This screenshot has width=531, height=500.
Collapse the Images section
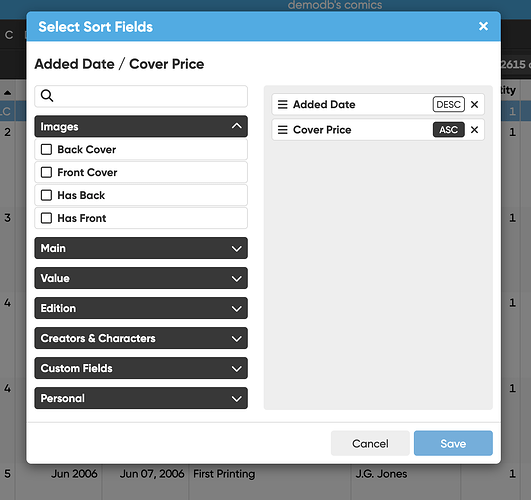point(141,126)
